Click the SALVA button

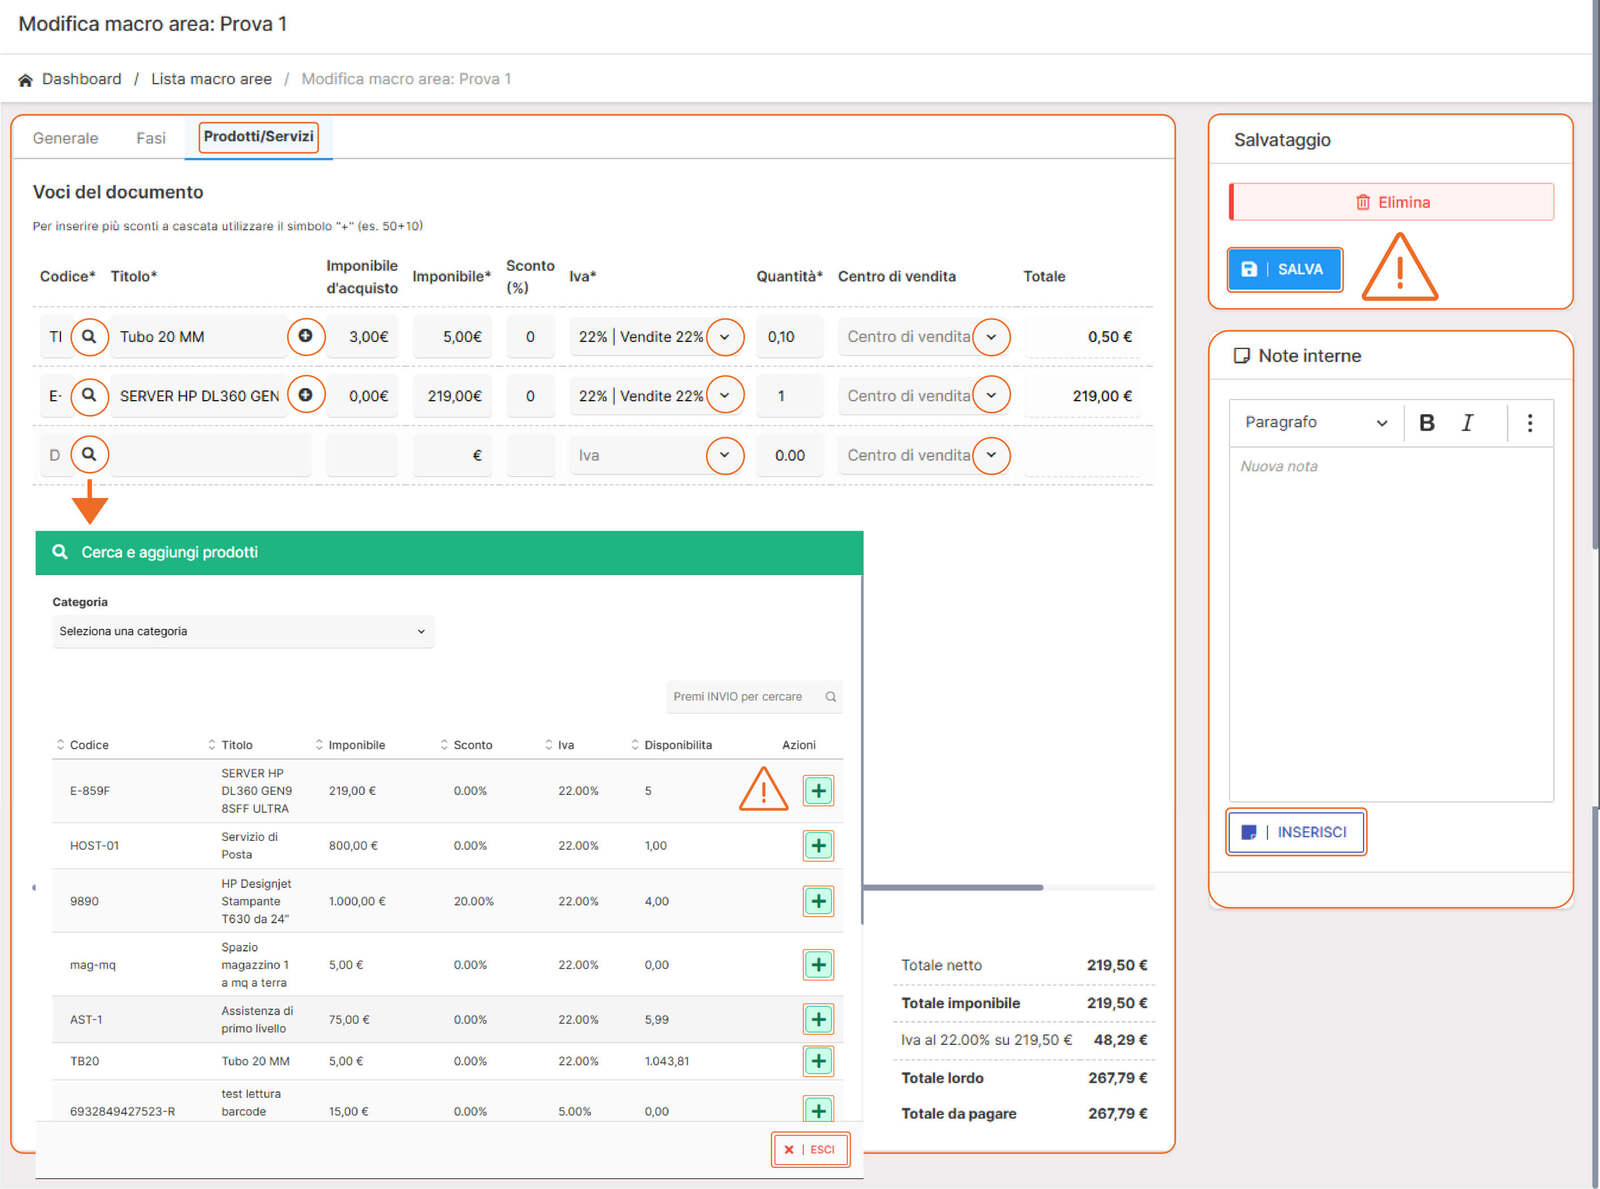tap(1284, 269)
